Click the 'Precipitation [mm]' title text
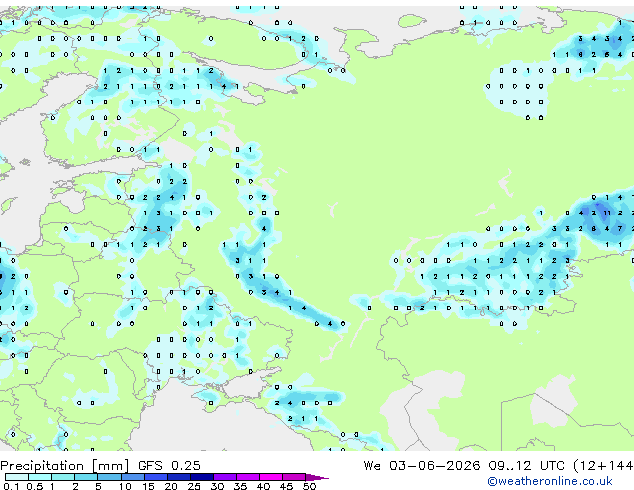 [64, 466]
